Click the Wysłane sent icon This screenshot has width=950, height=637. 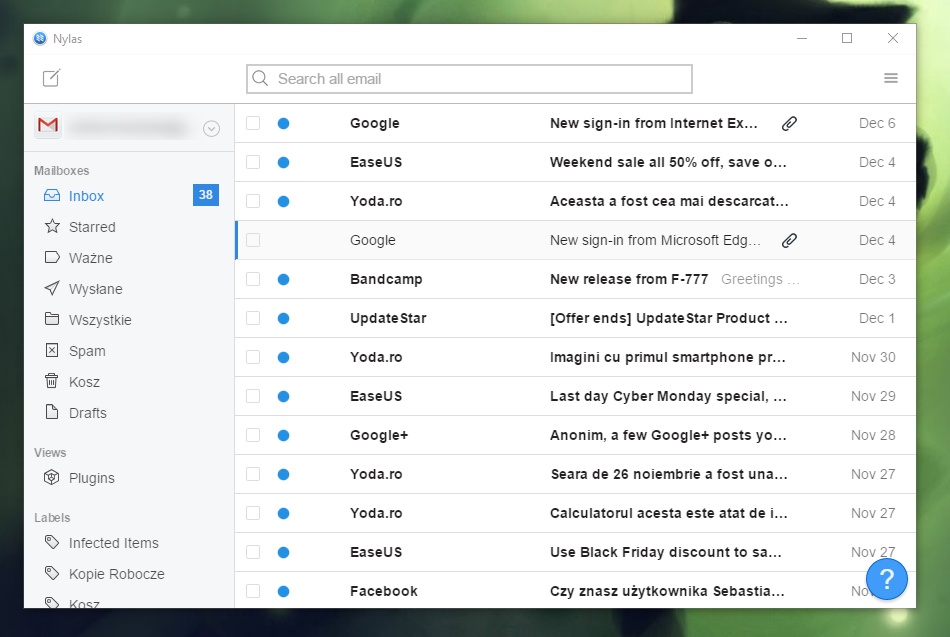52,289
